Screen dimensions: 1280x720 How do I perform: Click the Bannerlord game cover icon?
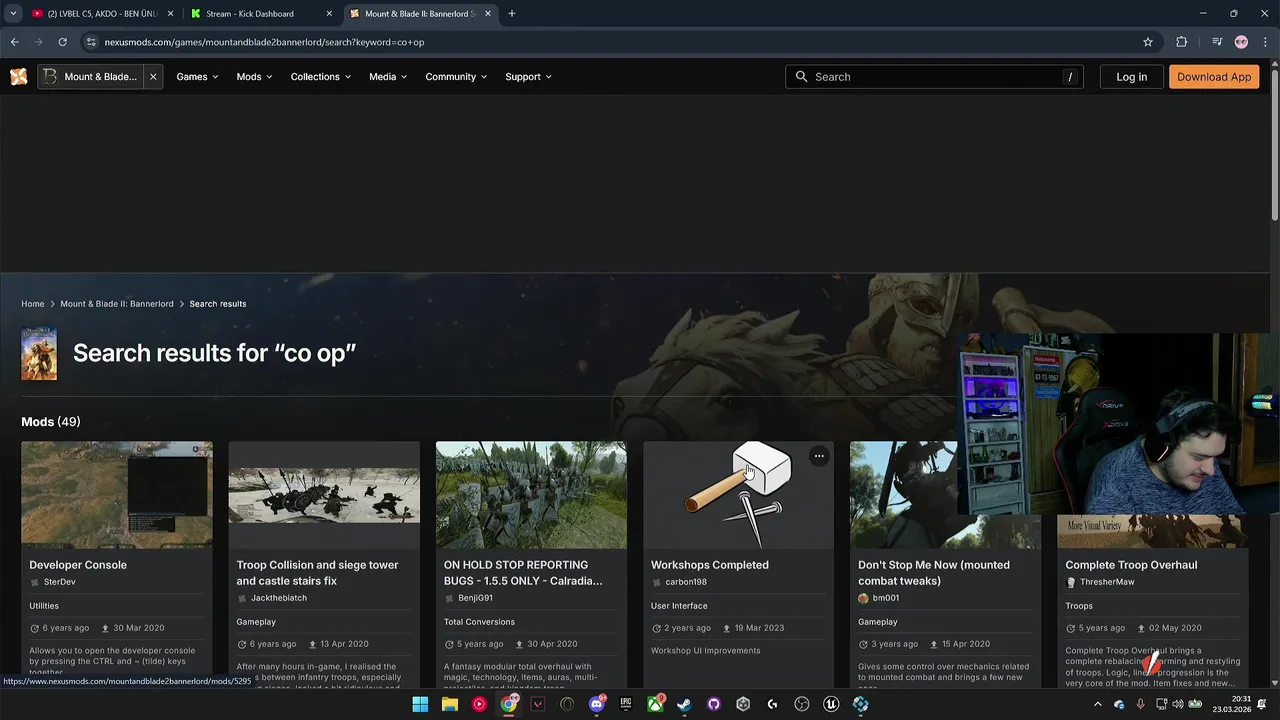click(x=39, y=354)
